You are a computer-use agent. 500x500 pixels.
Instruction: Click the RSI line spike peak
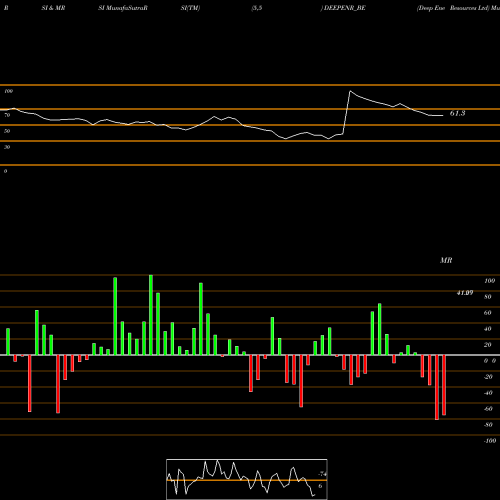click(x=350, y=91)
